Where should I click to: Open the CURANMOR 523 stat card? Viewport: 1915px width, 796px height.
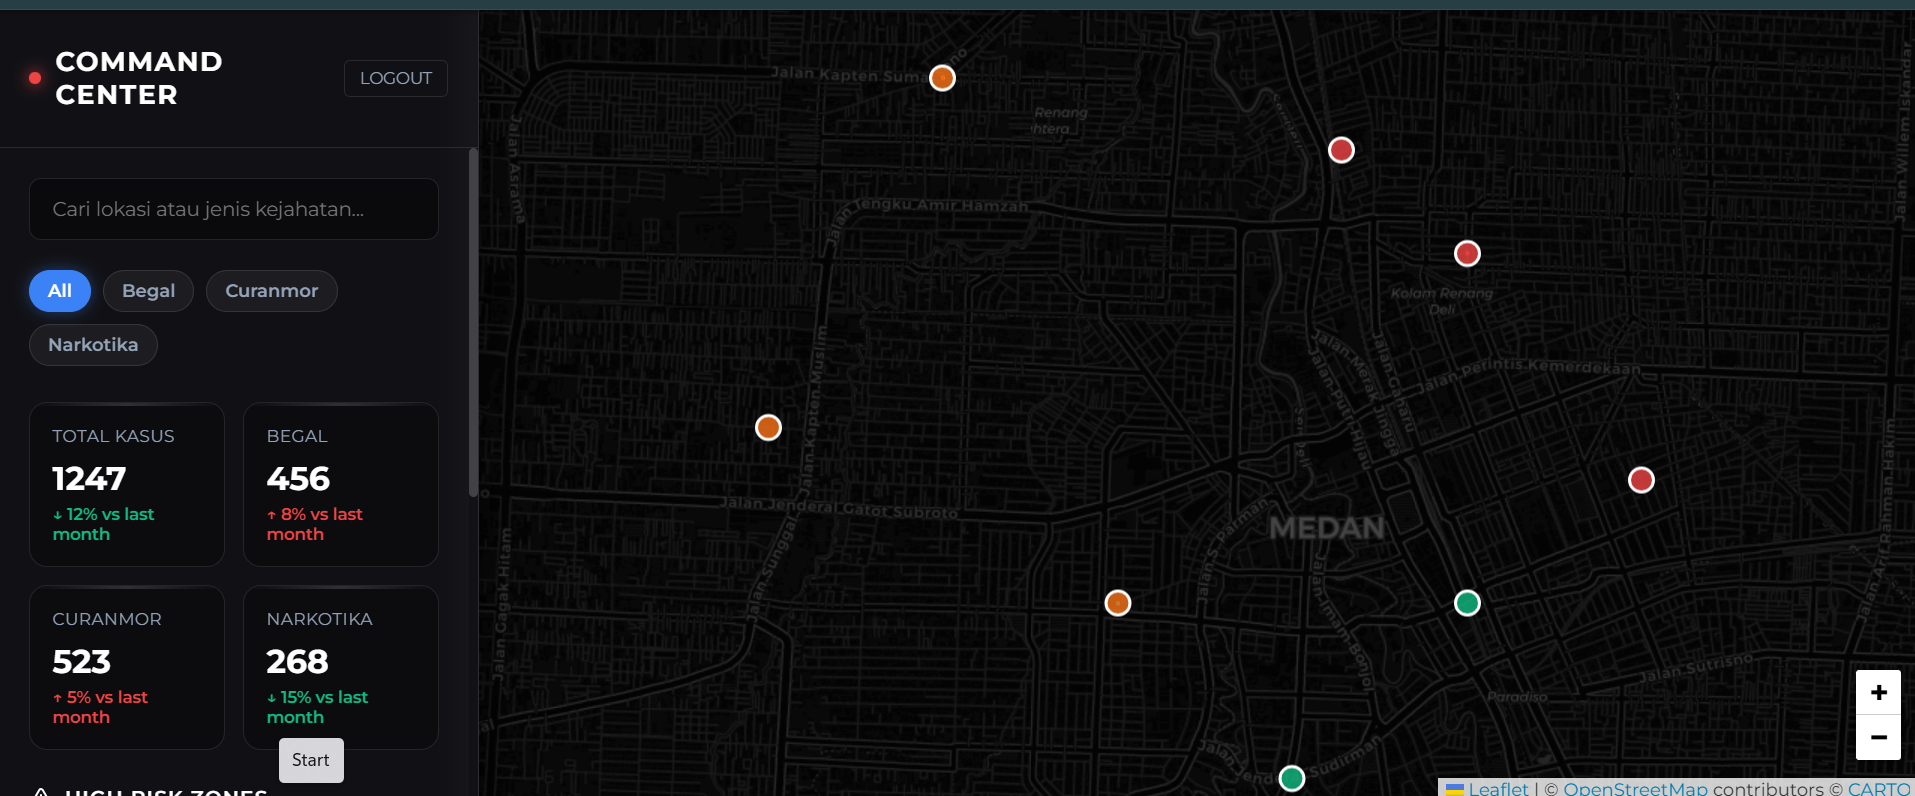127,668
